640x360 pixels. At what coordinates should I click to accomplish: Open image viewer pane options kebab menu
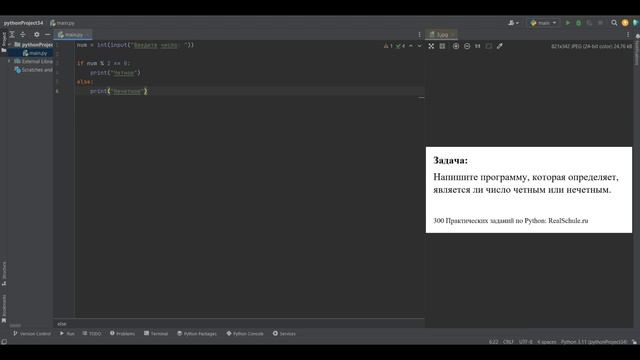pos(628,35)
